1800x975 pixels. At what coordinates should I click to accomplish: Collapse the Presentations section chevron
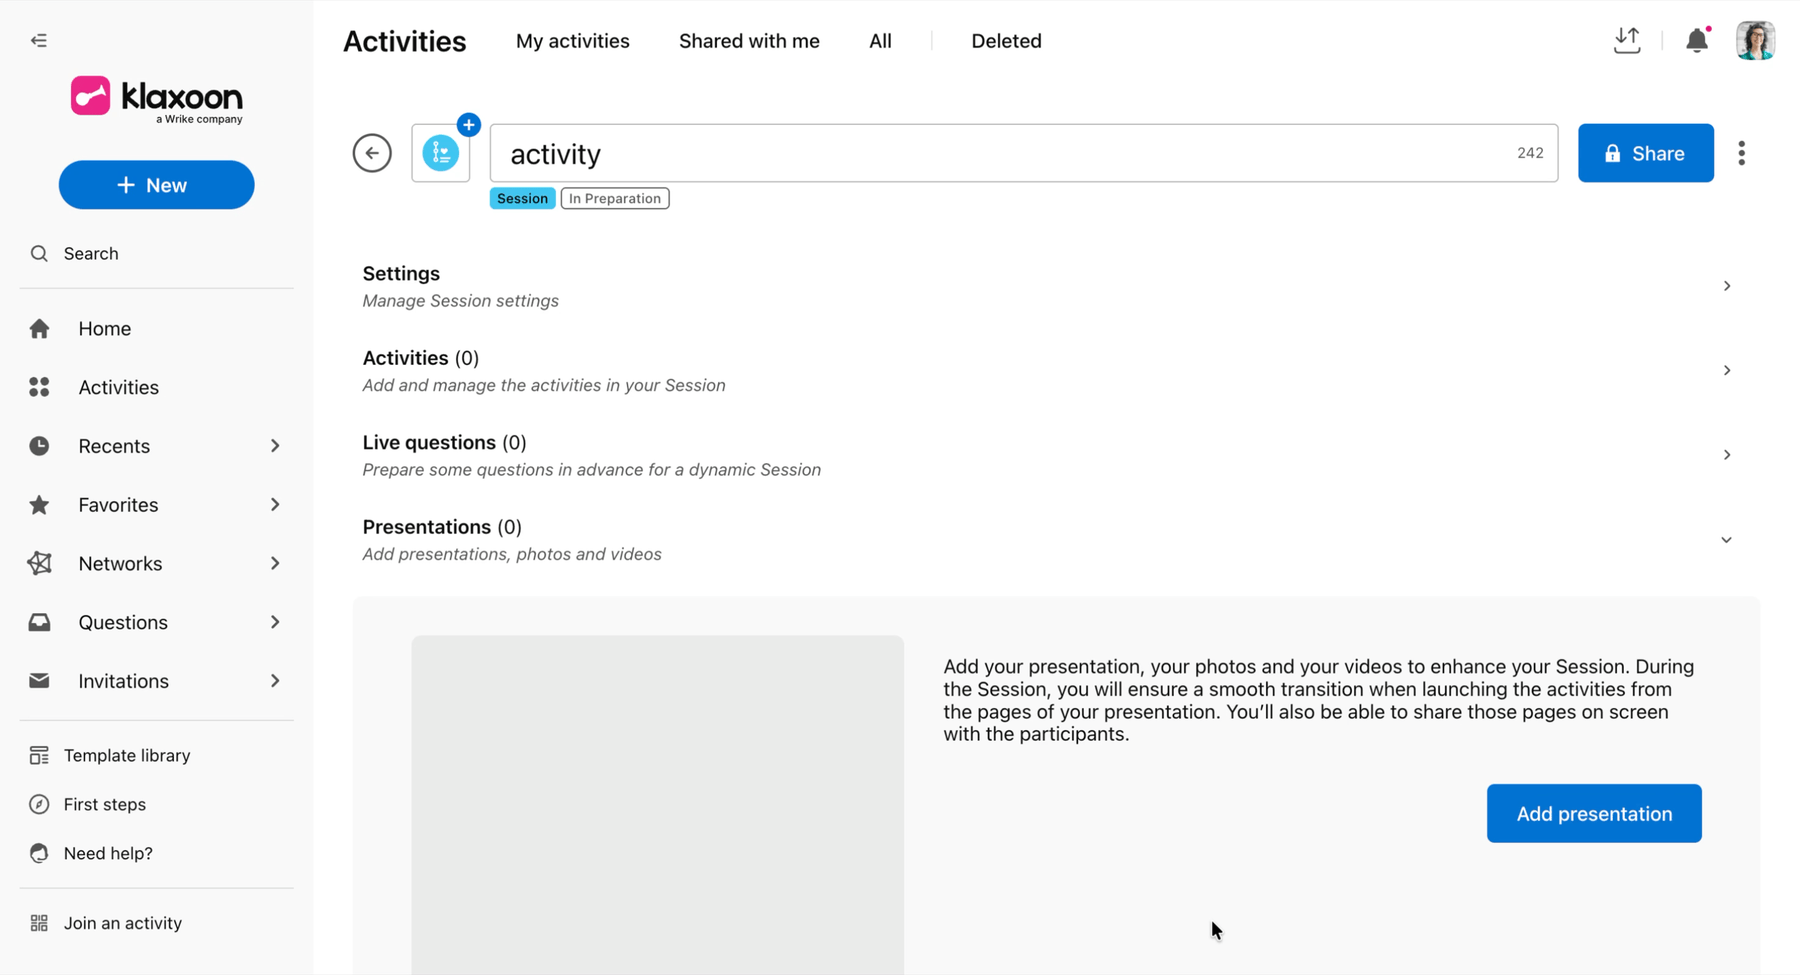coord(1727,540)
